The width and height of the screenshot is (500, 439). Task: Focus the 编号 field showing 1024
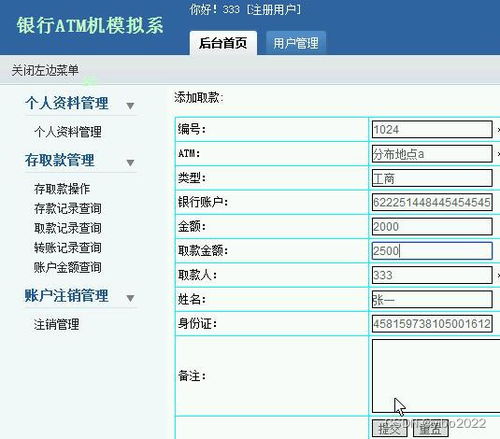click(432, 129)
